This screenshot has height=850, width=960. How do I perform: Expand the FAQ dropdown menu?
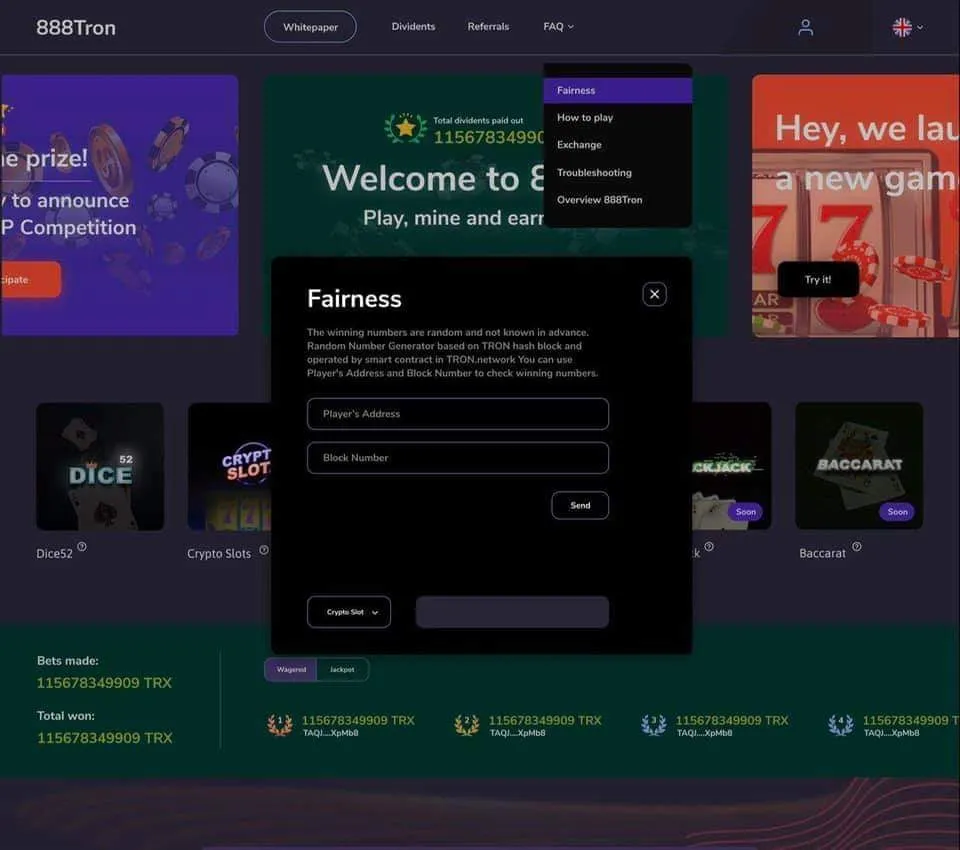(558, 26)
